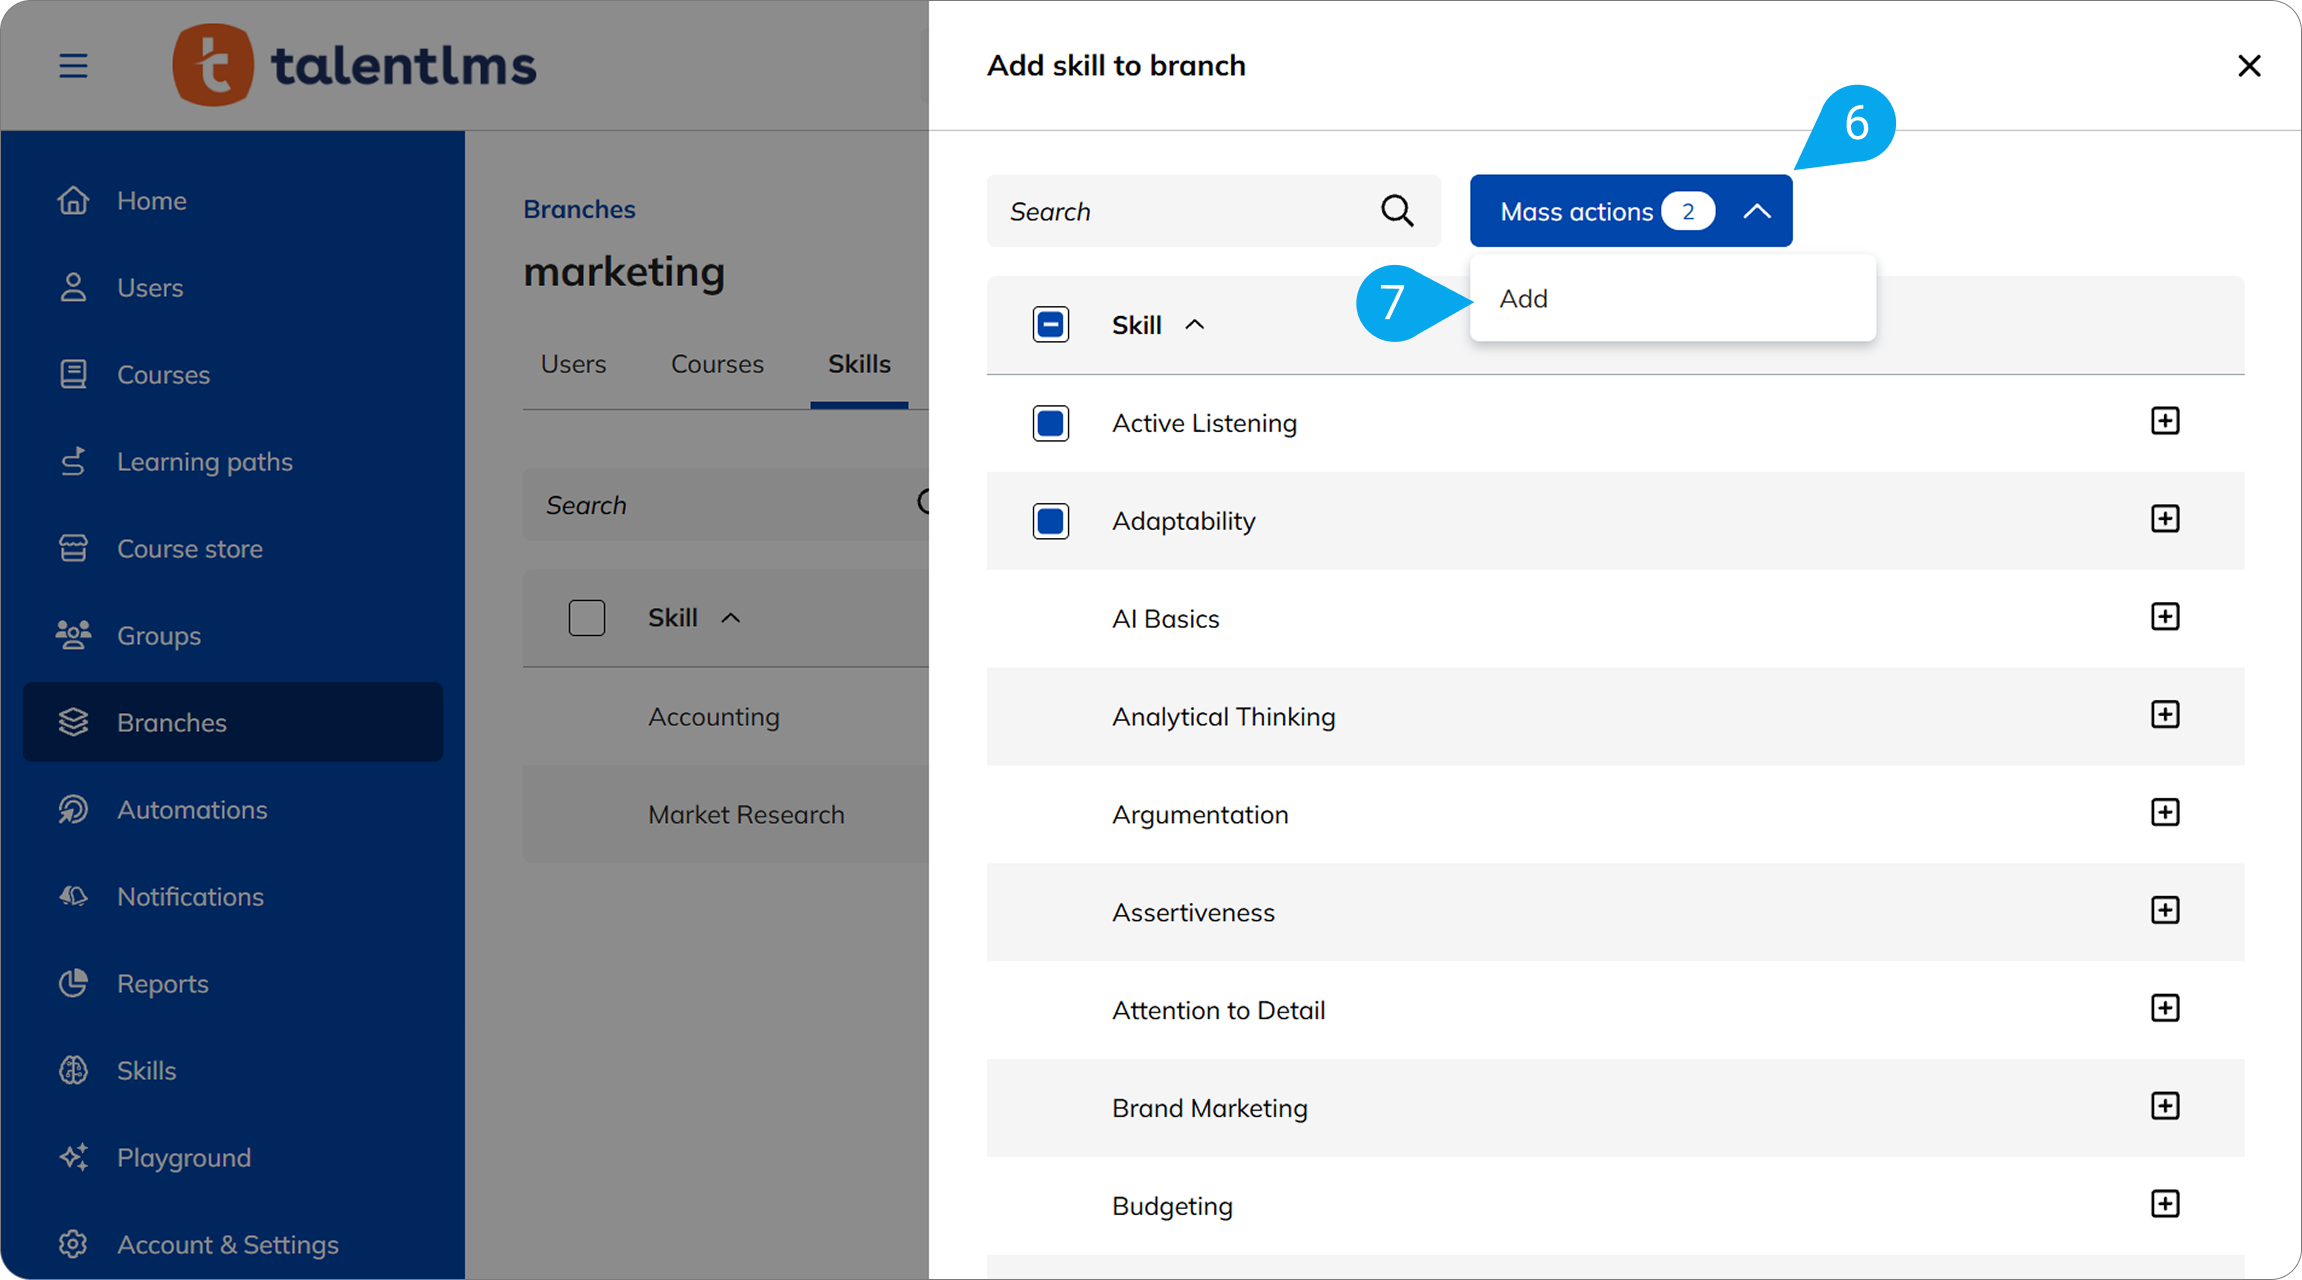2302x1280 pixels.
Task: Click the Playground sparkle icon in sidebar
Action: coord(73,1157)
